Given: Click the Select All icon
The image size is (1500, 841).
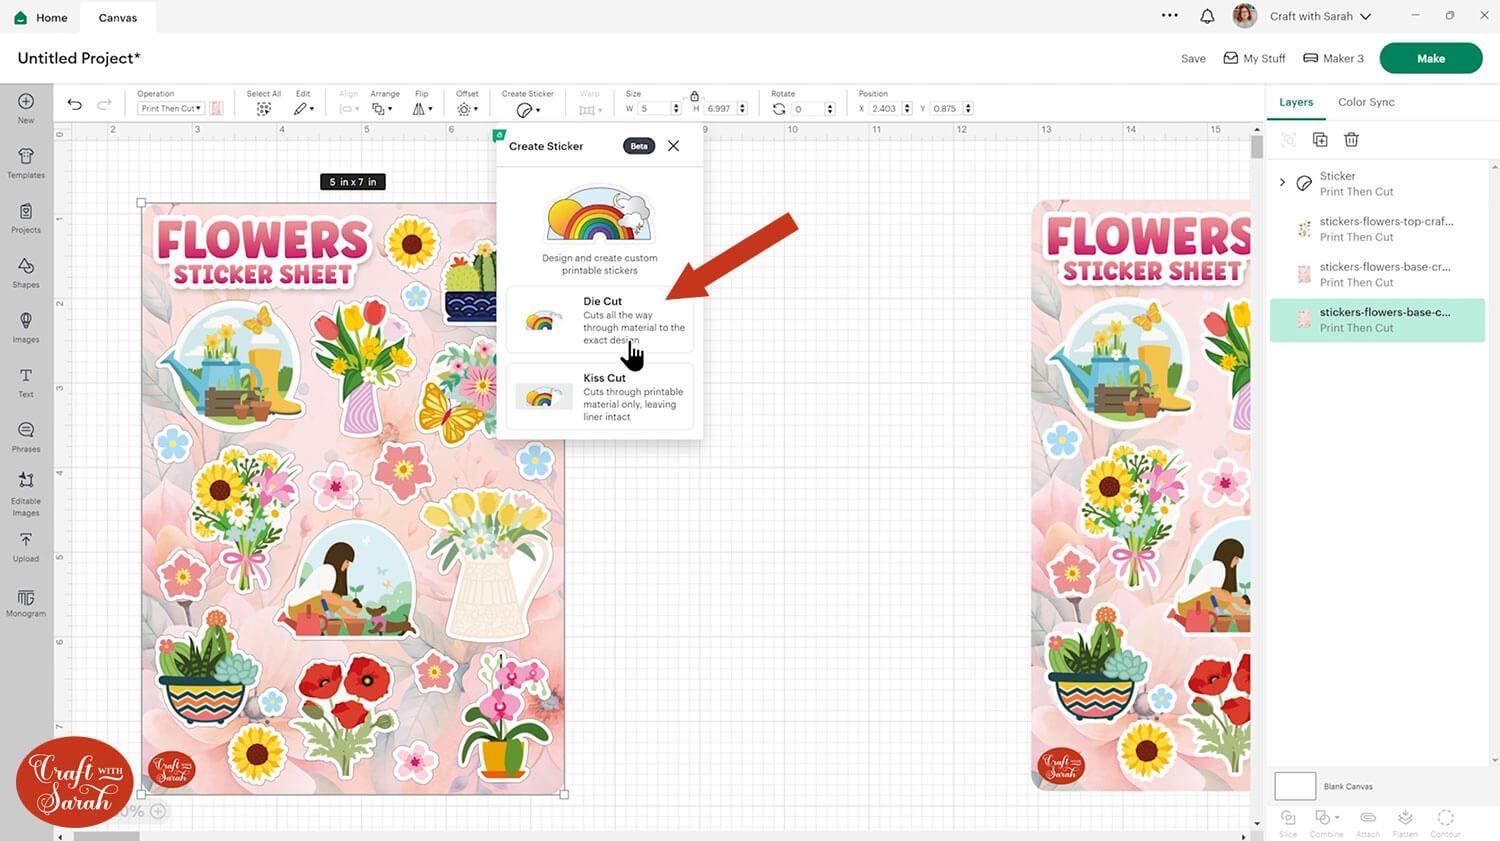Looking at the screenshot, I should [263, 108].
